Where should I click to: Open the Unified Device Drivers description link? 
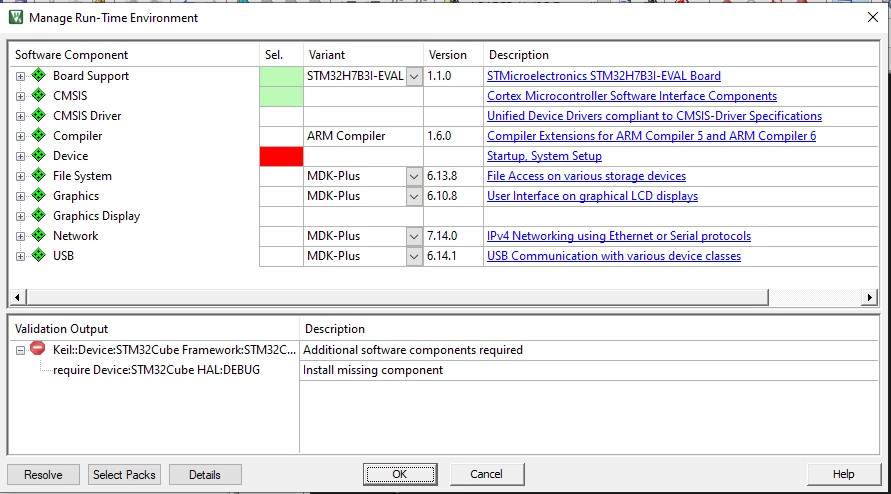click(x=654, y=115)
